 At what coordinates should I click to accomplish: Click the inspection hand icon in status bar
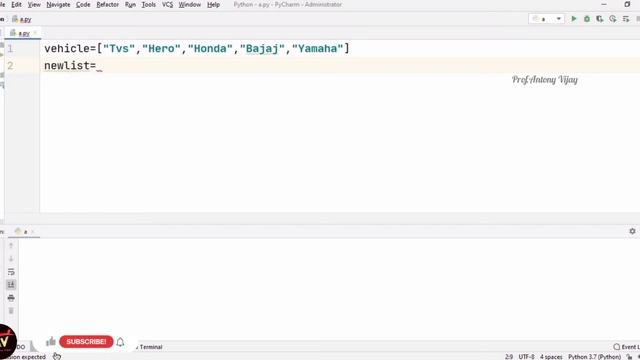[x=57, y=356]
